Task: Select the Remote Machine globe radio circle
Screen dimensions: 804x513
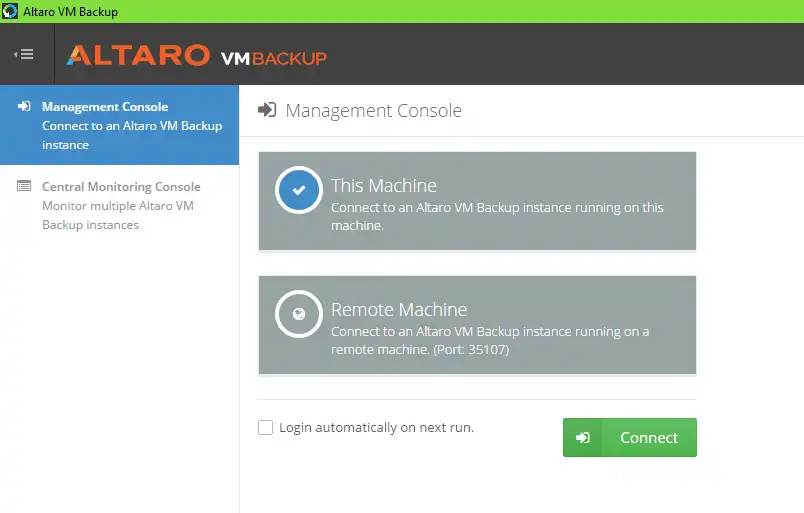Action: coord(299,314)
